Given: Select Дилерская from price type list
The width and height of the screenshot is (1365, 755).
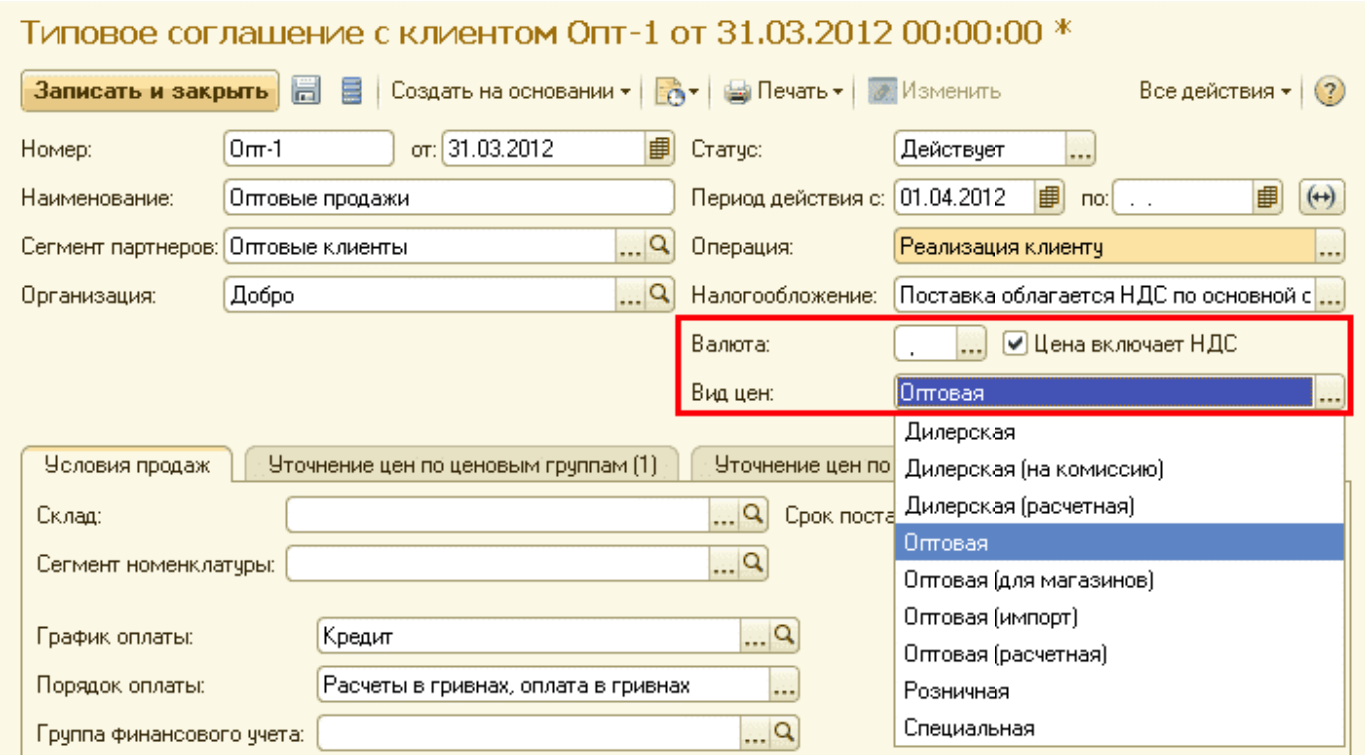Looking at the screenshot, I should click(x=1119, y=432).
